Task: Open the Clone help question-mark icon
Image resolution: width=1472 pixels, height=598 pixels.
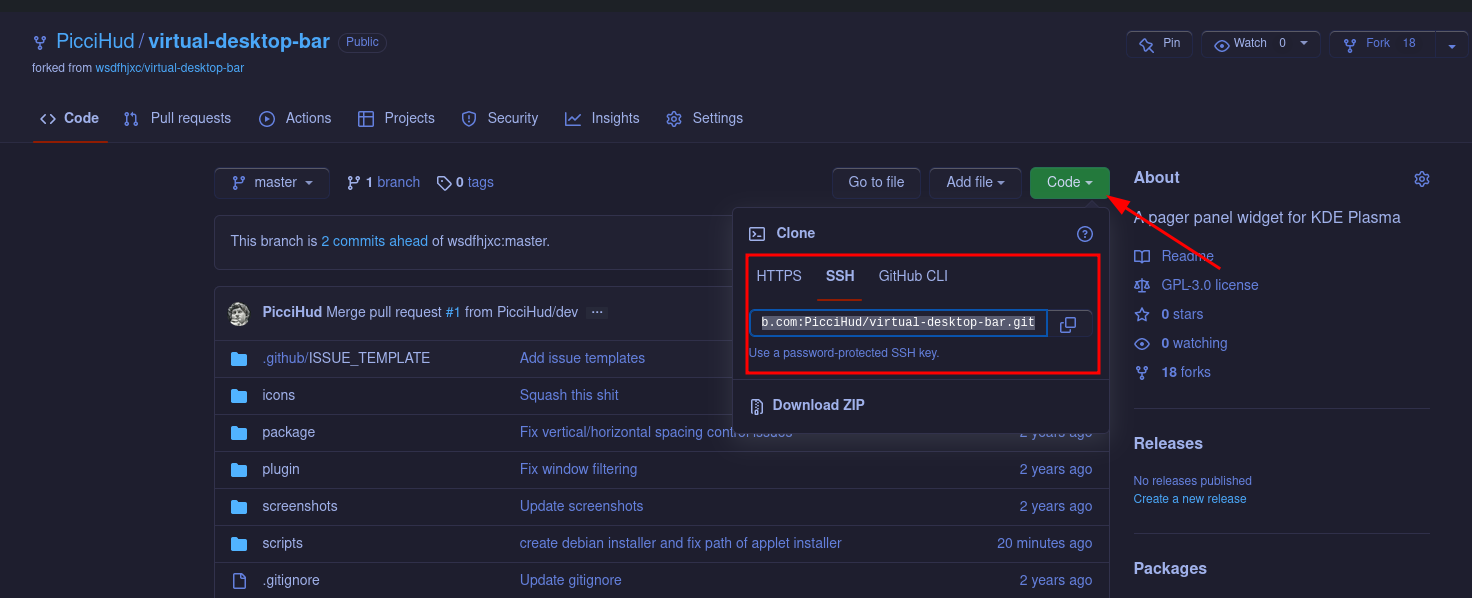Action: [1084, 234]
